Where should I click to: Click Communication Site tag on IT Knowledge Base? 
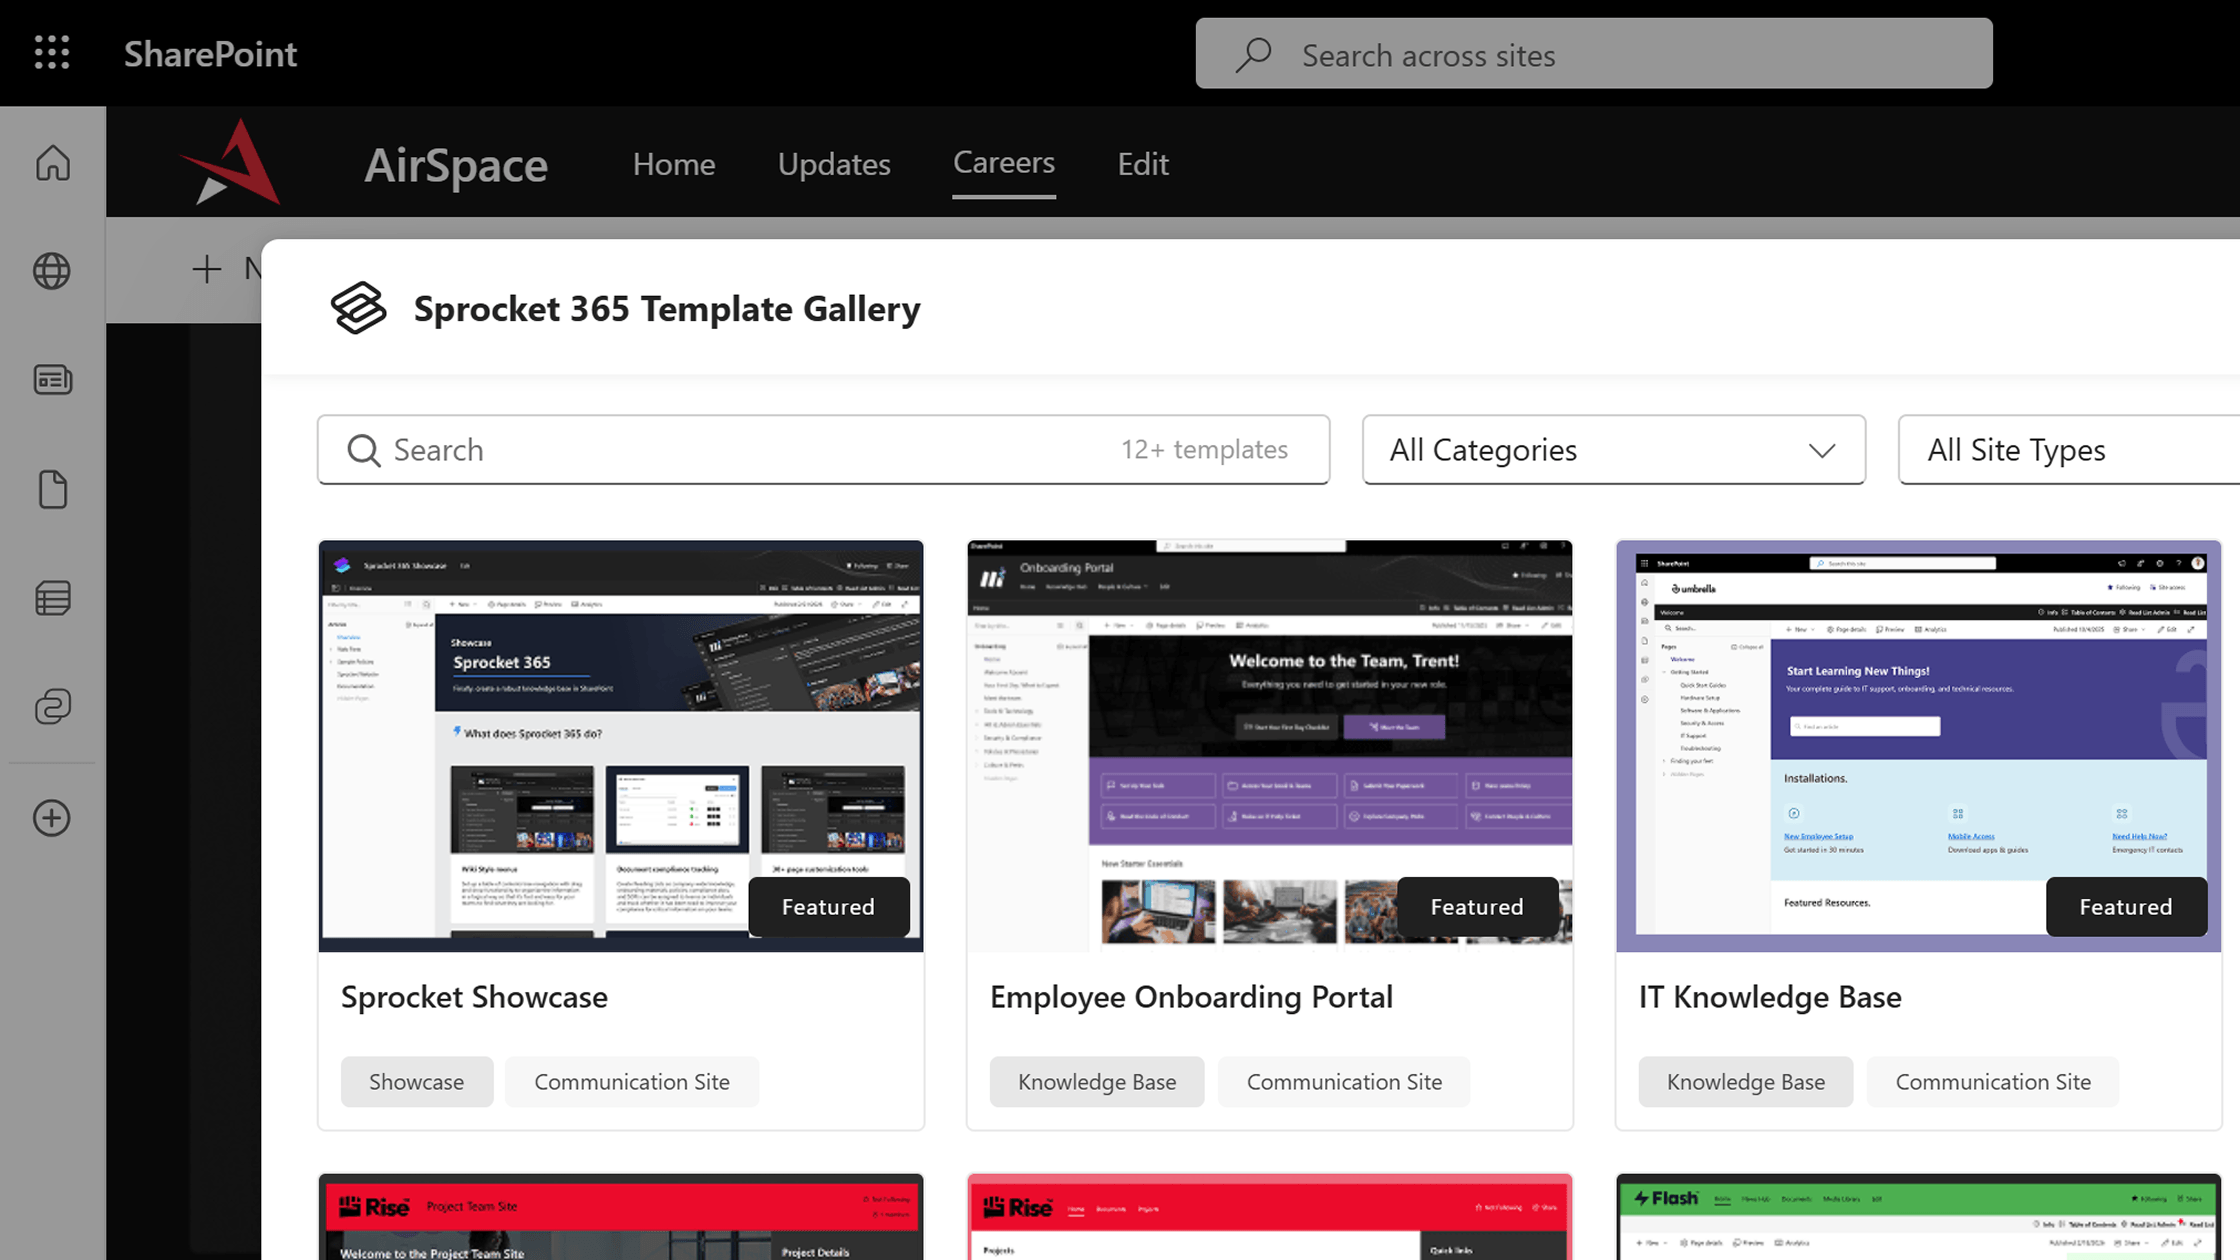click(1993, 1082)
